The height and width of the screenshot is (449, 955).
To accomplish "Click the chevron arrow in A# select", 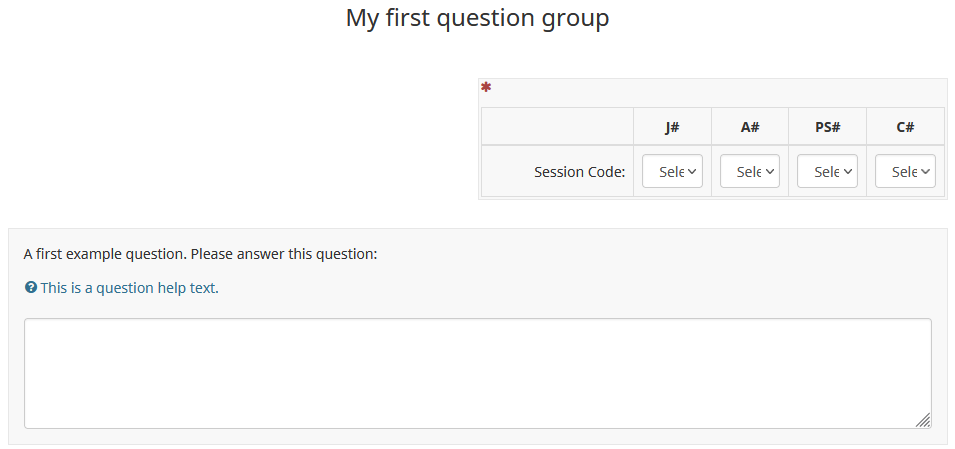I will coord(770,172).
